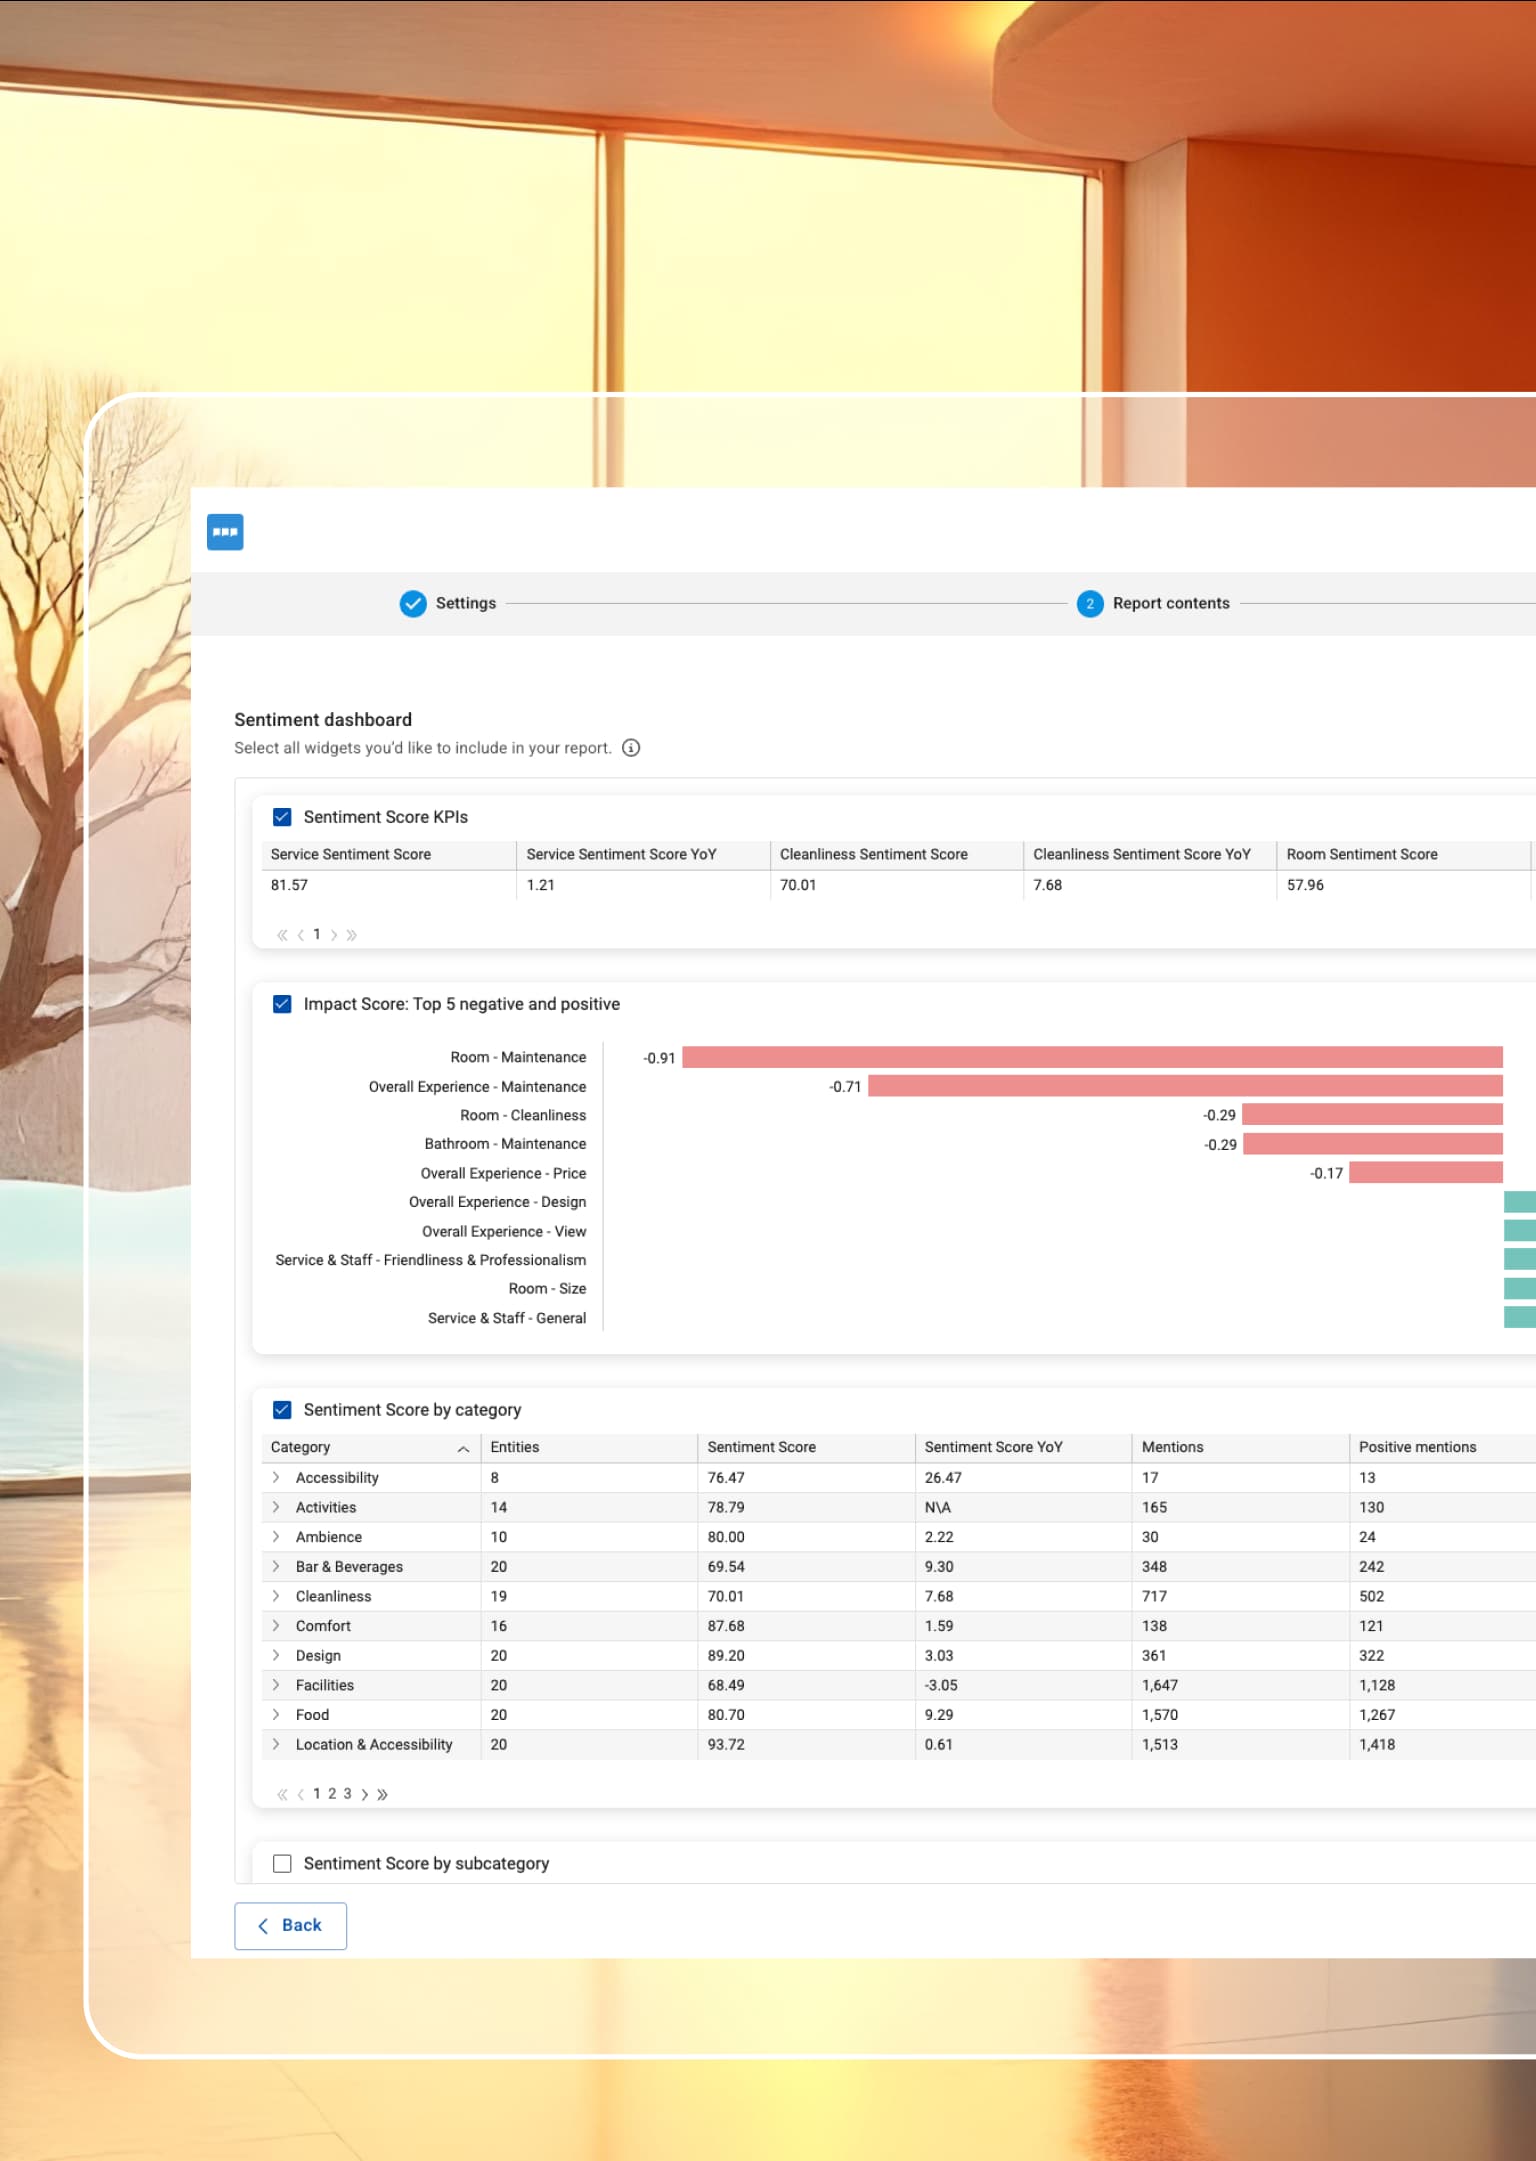Click the blue chat logo icon

[225, 532]
